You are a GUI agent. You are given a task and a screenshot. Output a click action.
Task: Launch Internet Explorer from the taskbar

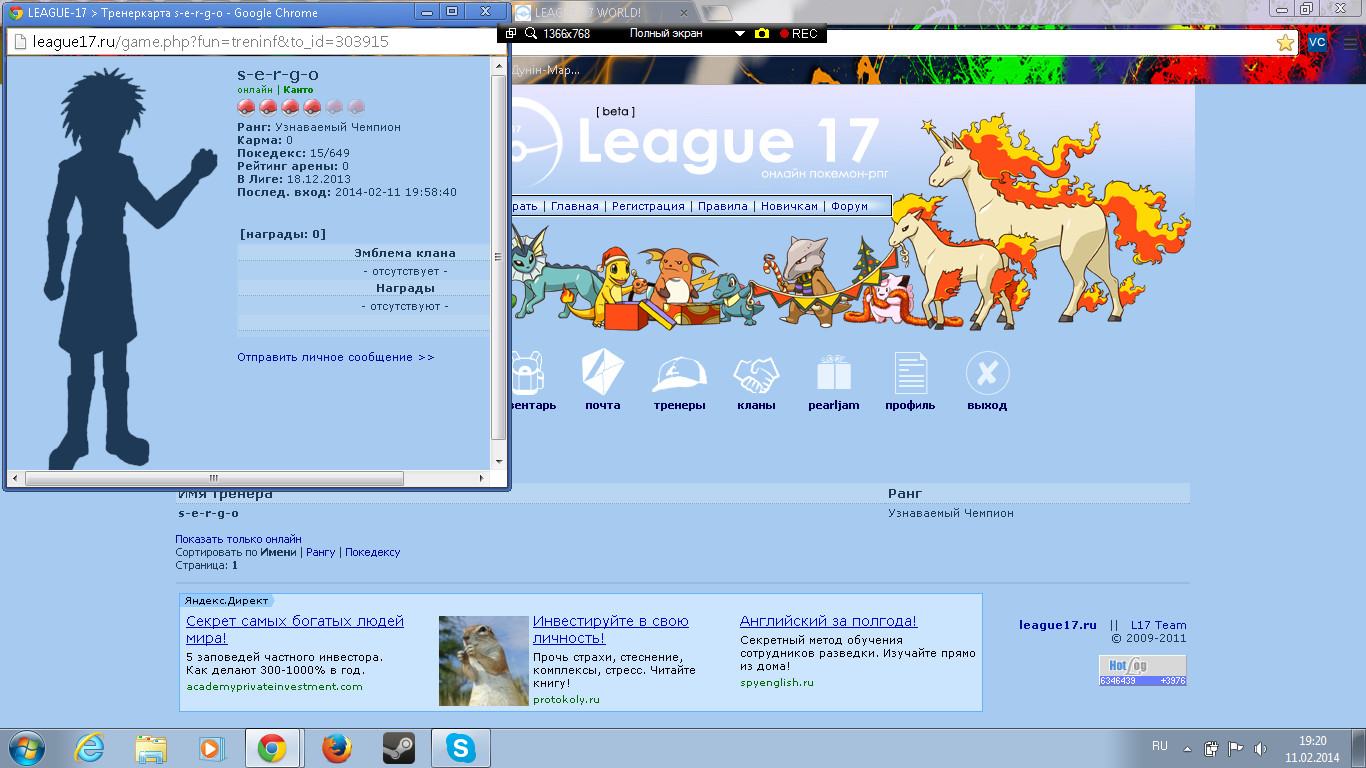[91, 748]
